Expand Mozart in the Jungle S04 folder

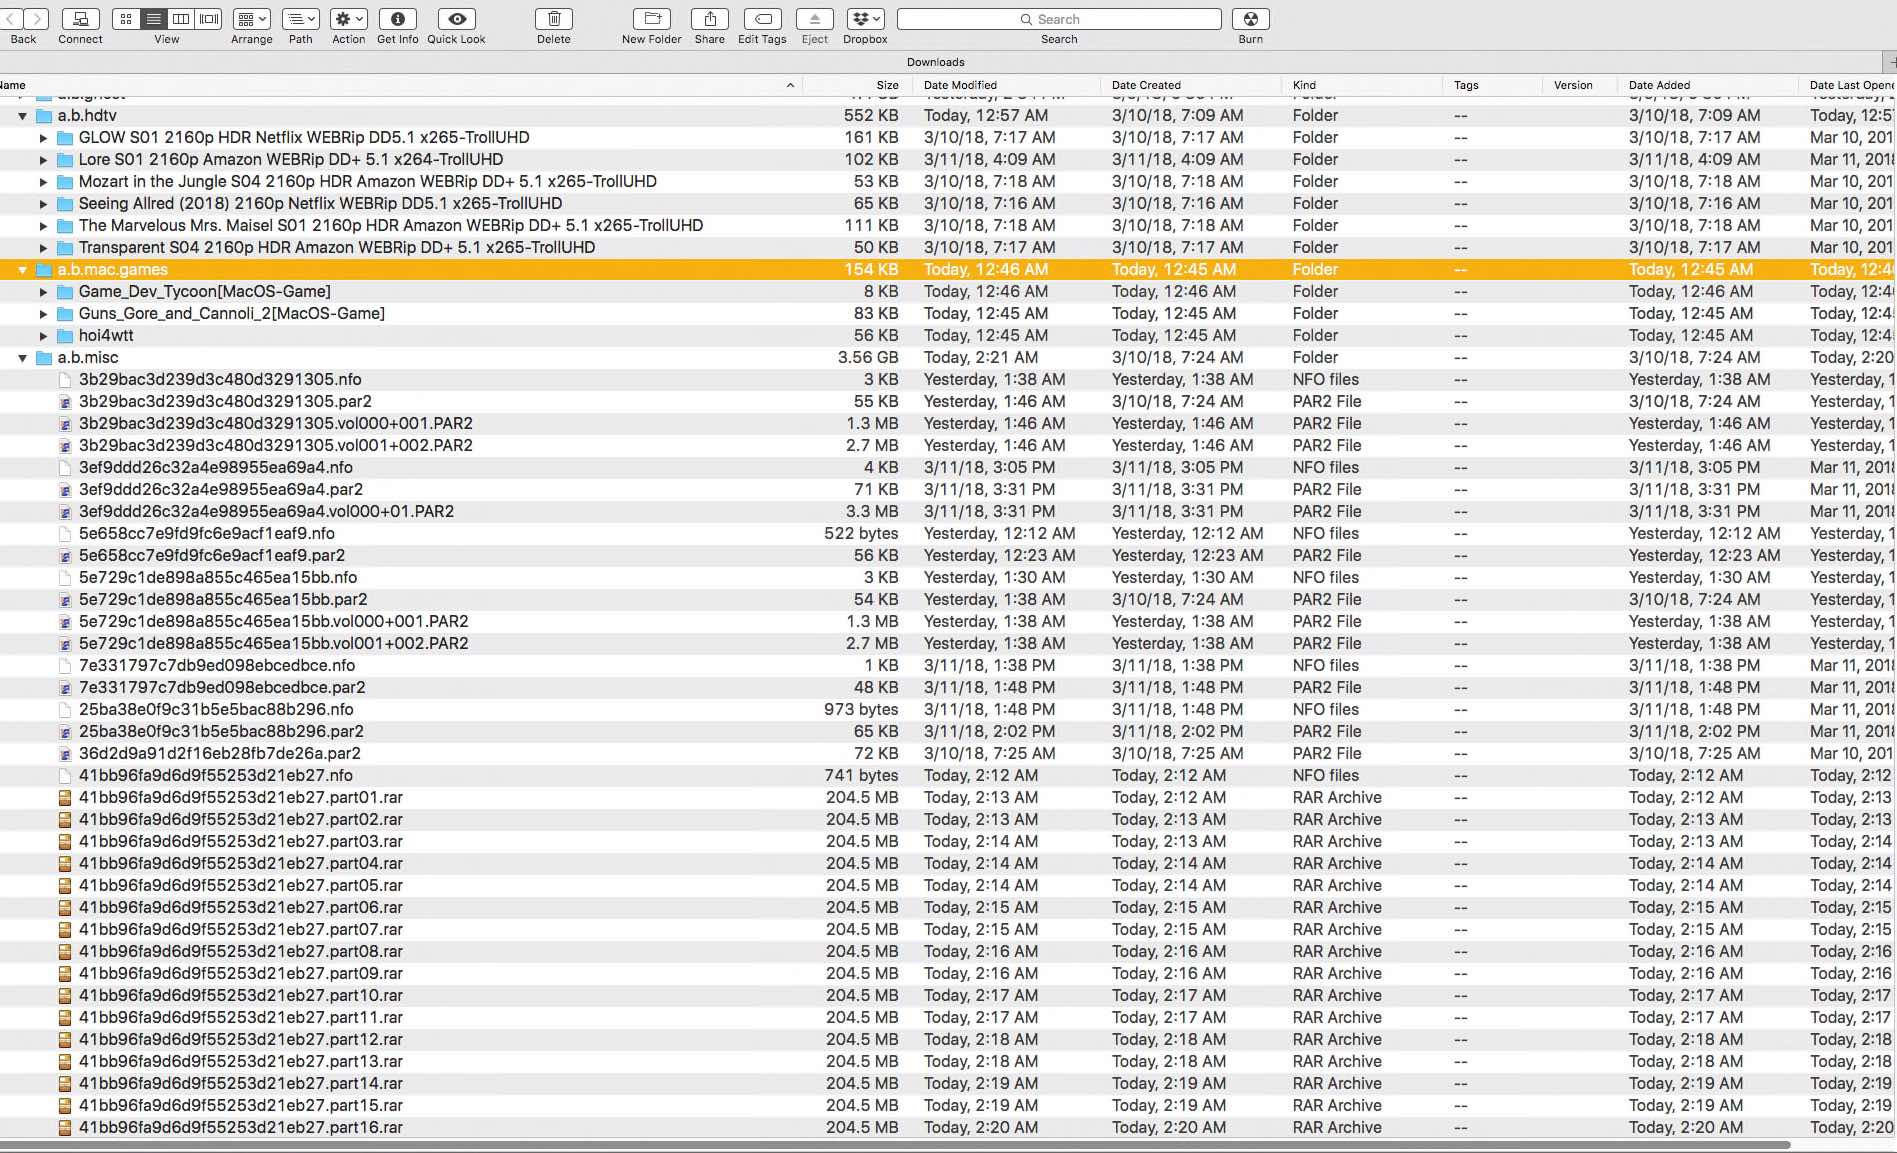coord(43,182)
